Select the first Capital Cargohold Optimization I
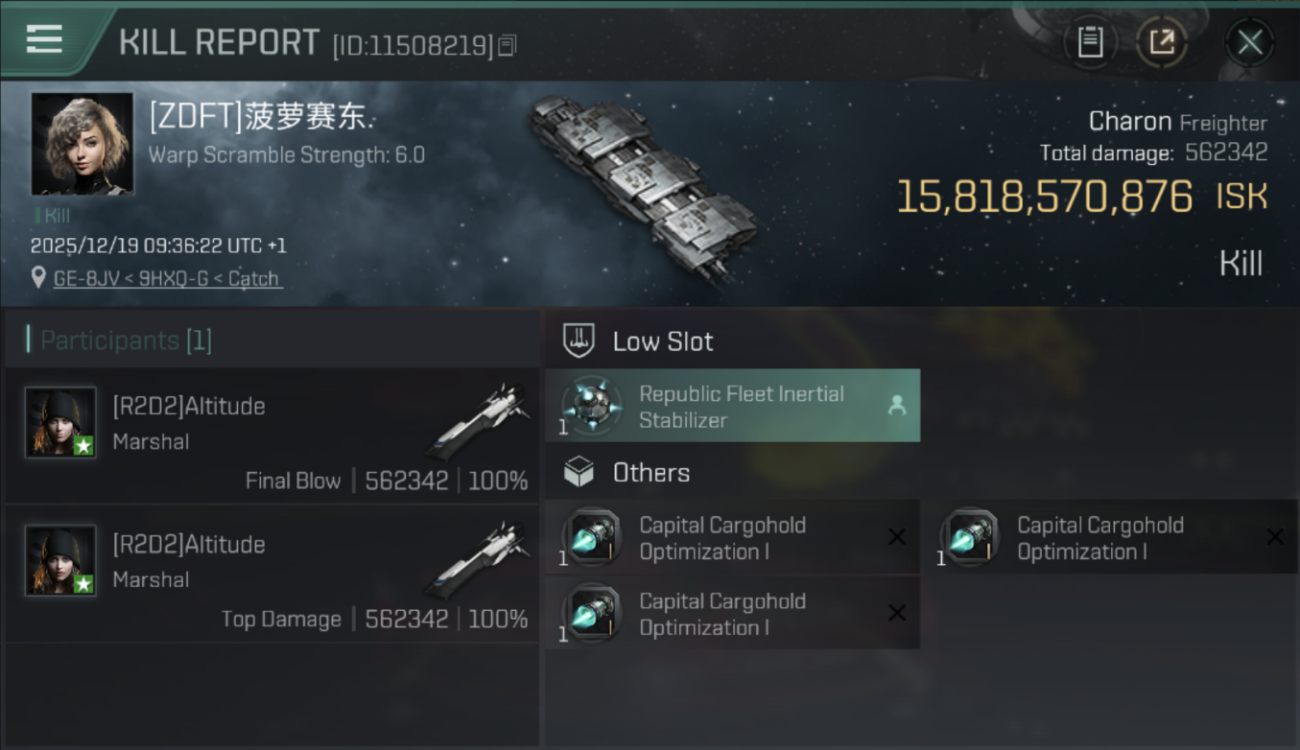The width and height of the screenshot is (1300, 750). coord(732,538)
